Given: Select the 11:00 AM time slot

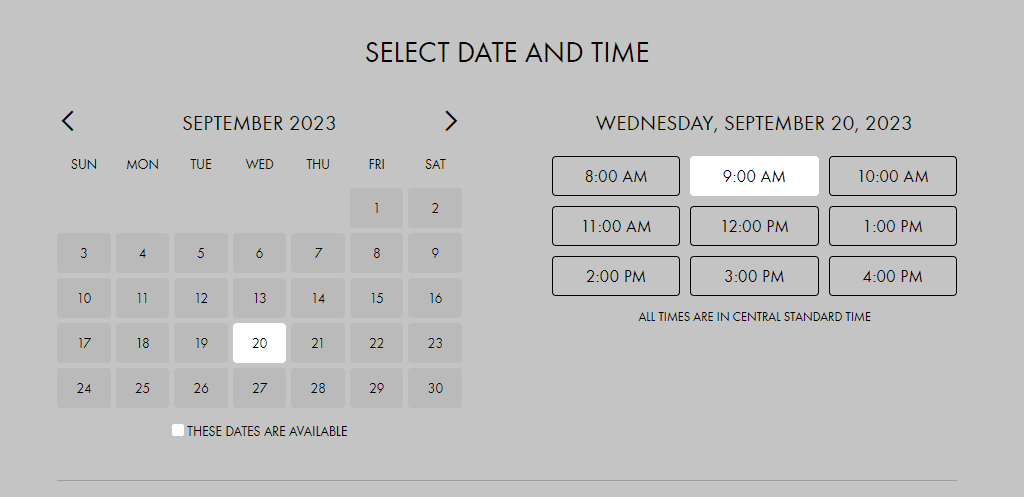Looking at the screenshot, I should click(616, 226).
